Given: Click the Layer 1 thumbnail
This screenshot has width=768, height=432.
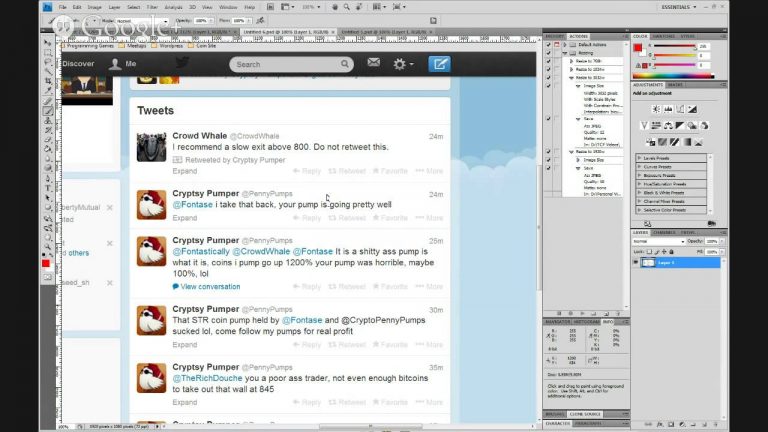Looking at the screenshot, I should click(x=648, y=263).
